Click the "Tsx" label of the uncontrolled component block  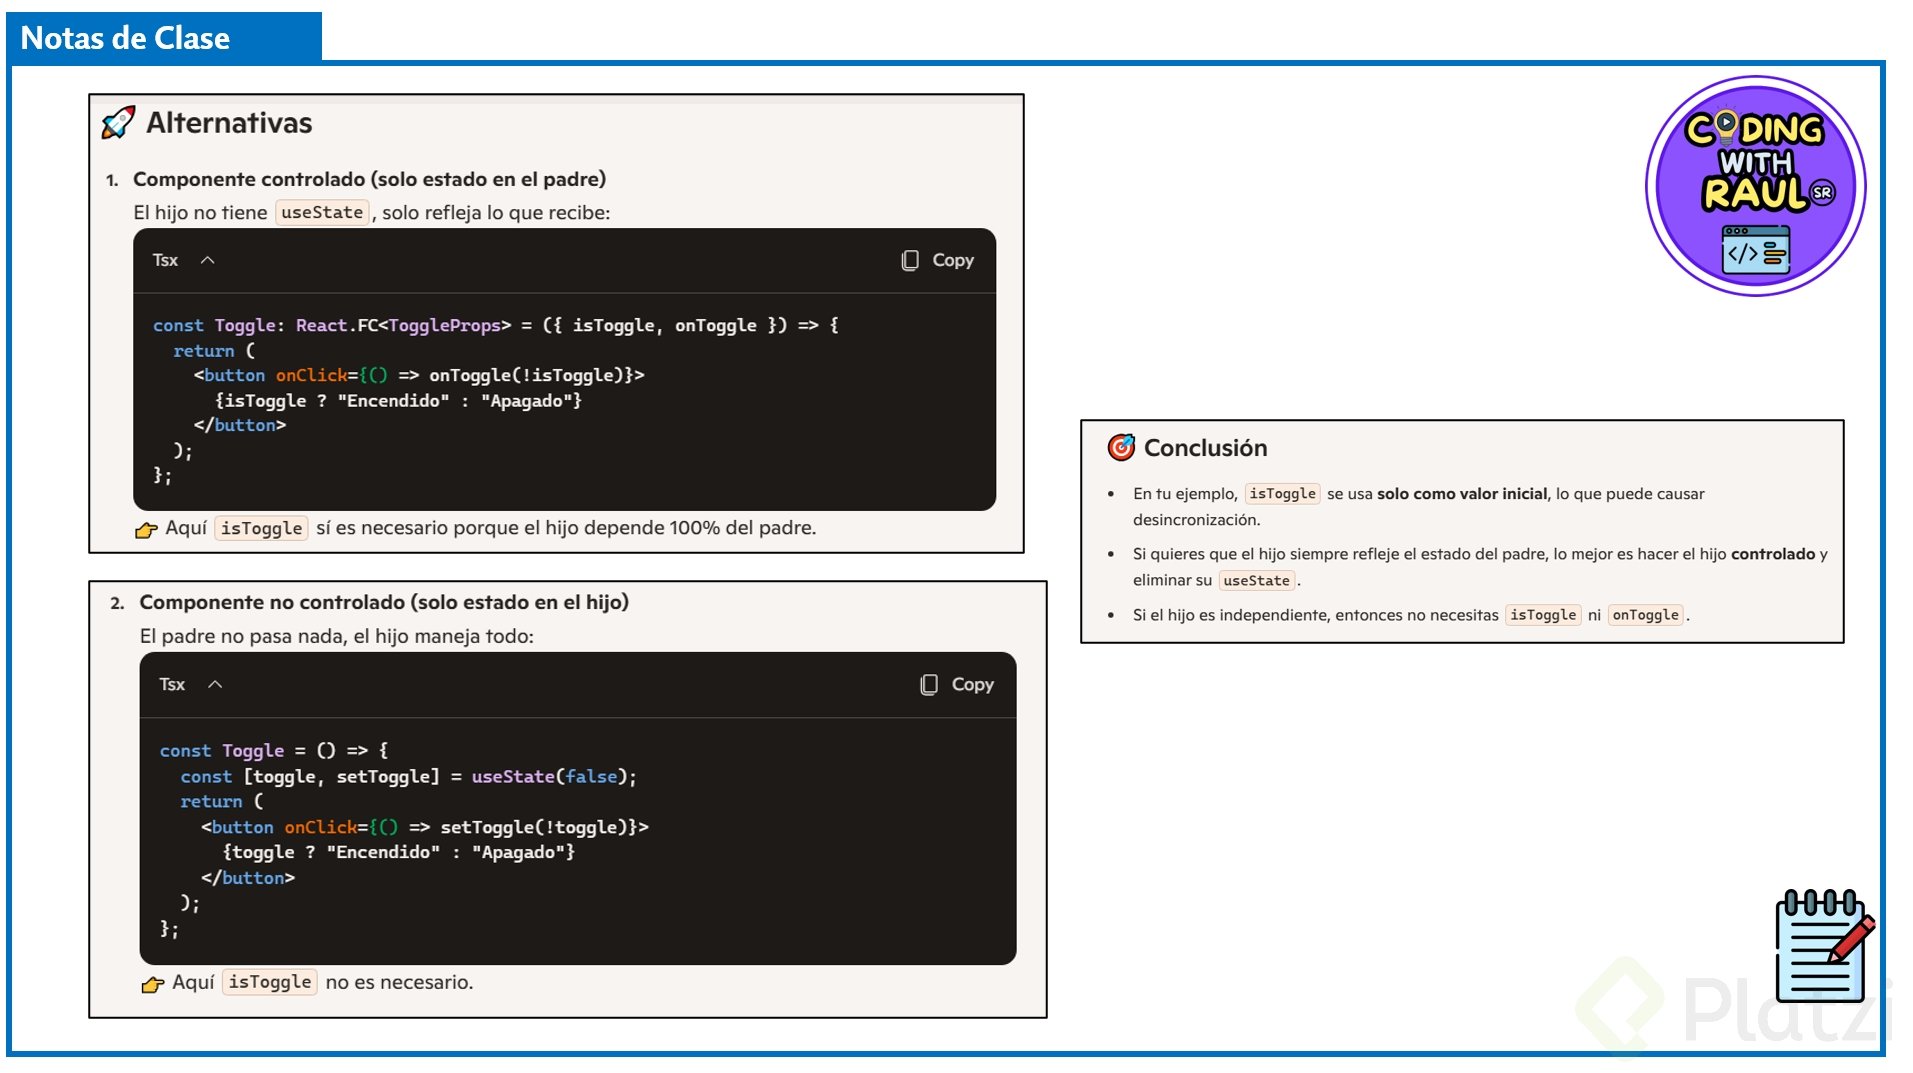tap(172, 685)
